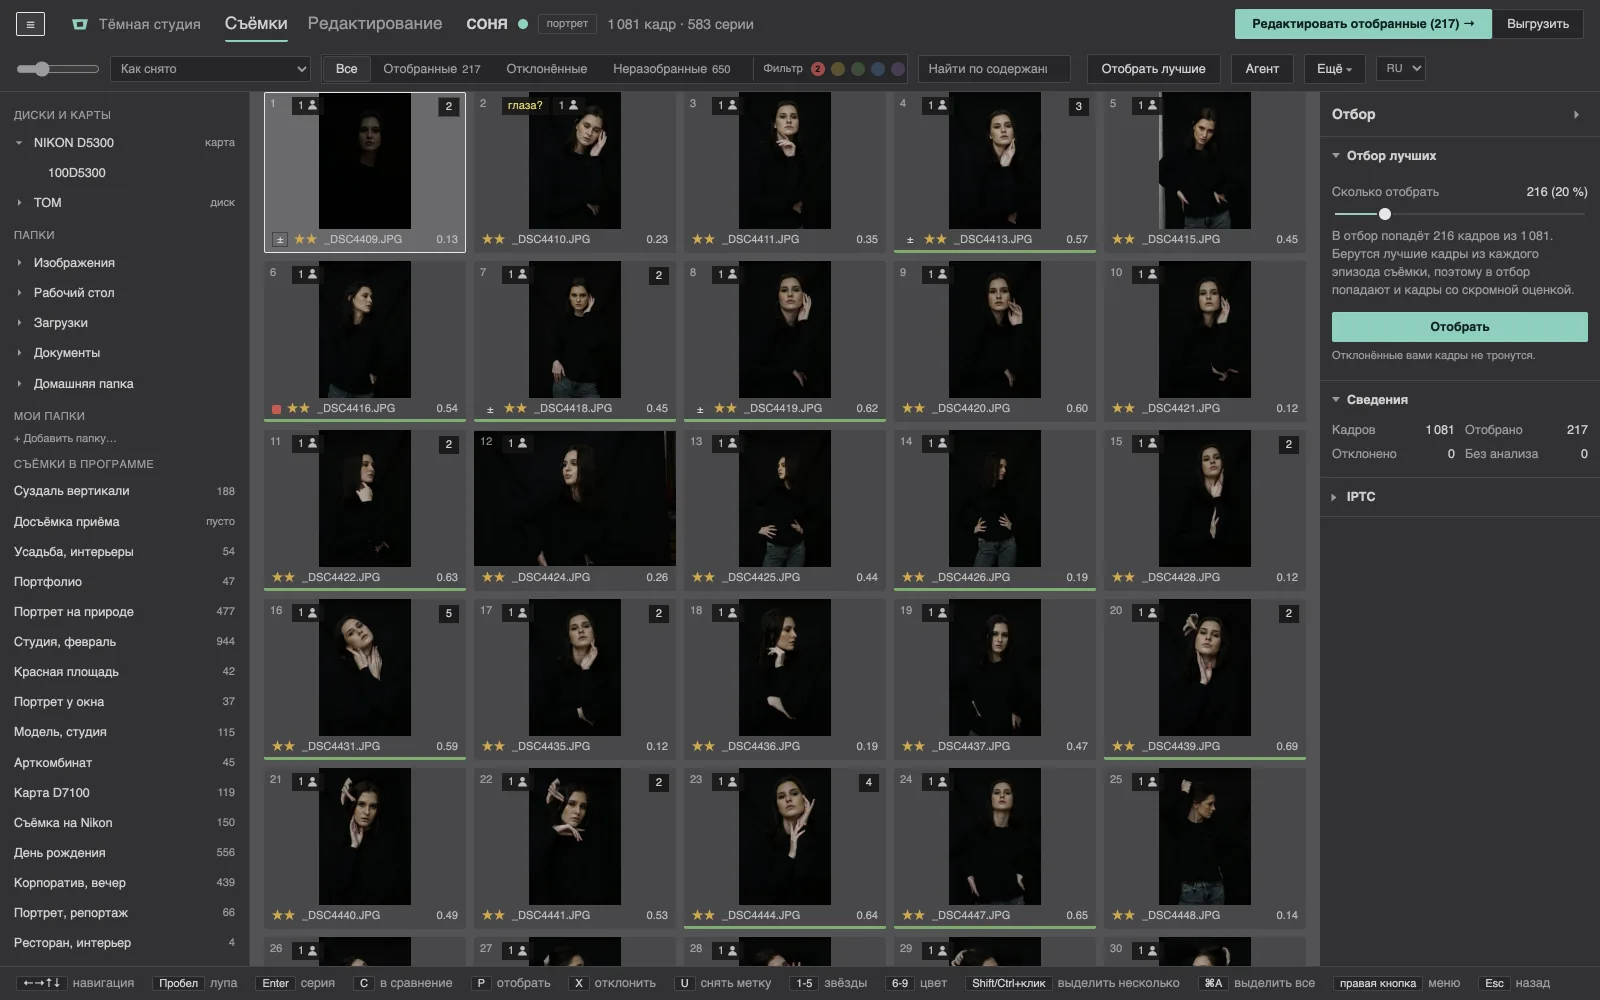This screenshot has width=1600, height=1000.
Task: Toggle the purple color filter
Action: 898,69
